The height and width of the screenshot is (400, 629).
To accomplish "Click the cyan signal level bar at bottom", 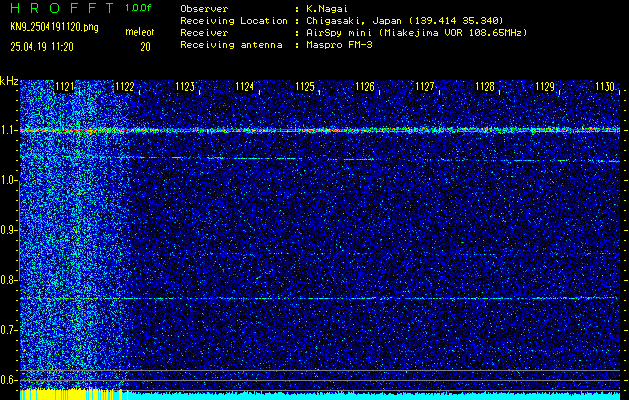I will coord(374,396).
